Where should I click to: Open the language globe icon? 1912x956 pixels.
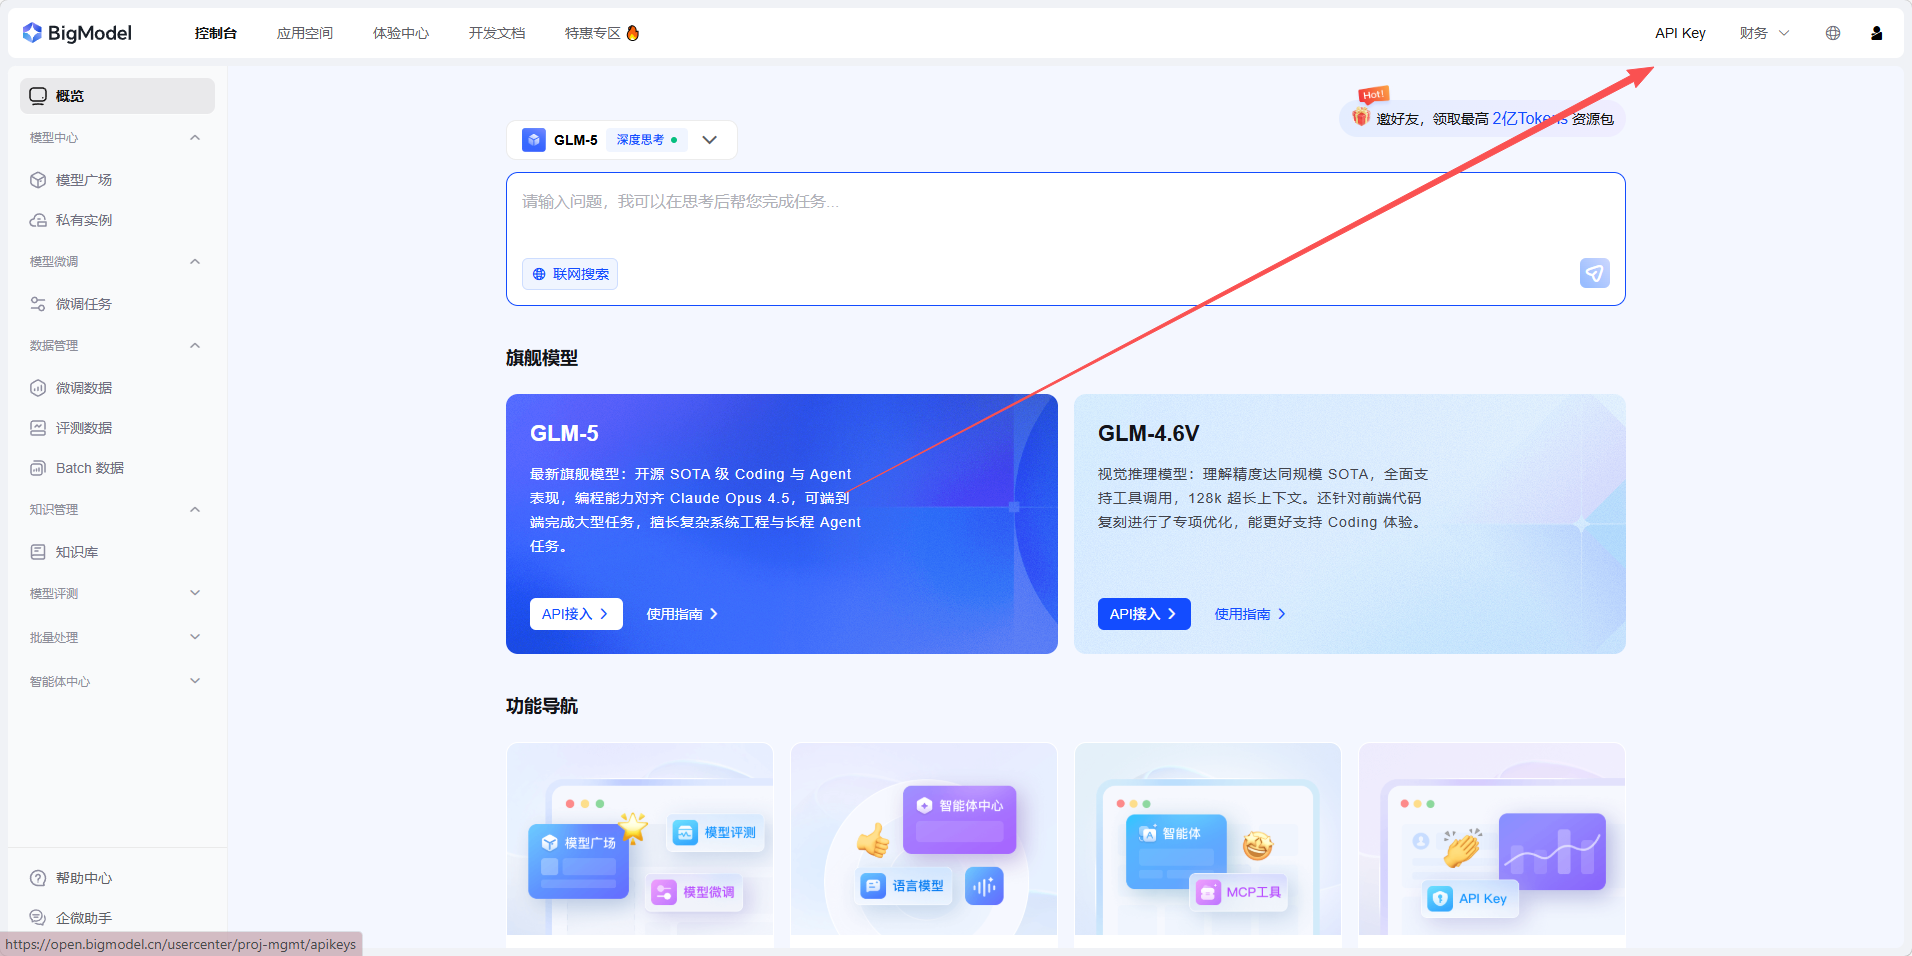pyautogui.click(x=1832, y=33)
